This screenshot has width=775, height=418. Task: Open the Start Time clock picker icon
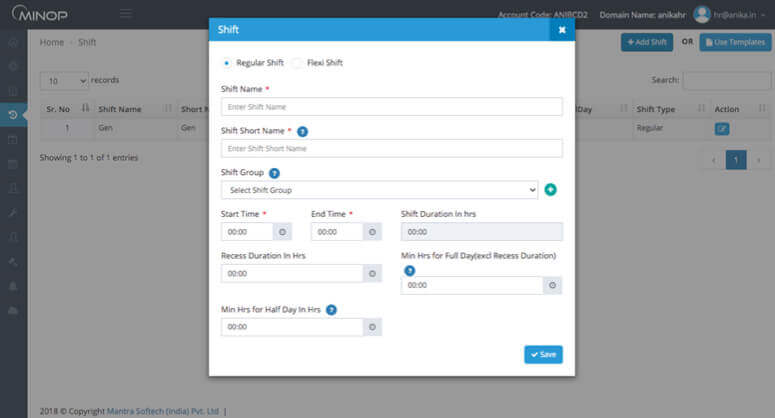pyautogui.click(x=283, y=232)
